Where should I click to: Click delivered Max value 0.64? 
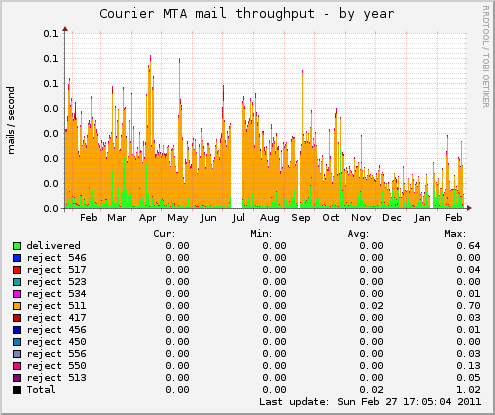click(x=468, y=246)
